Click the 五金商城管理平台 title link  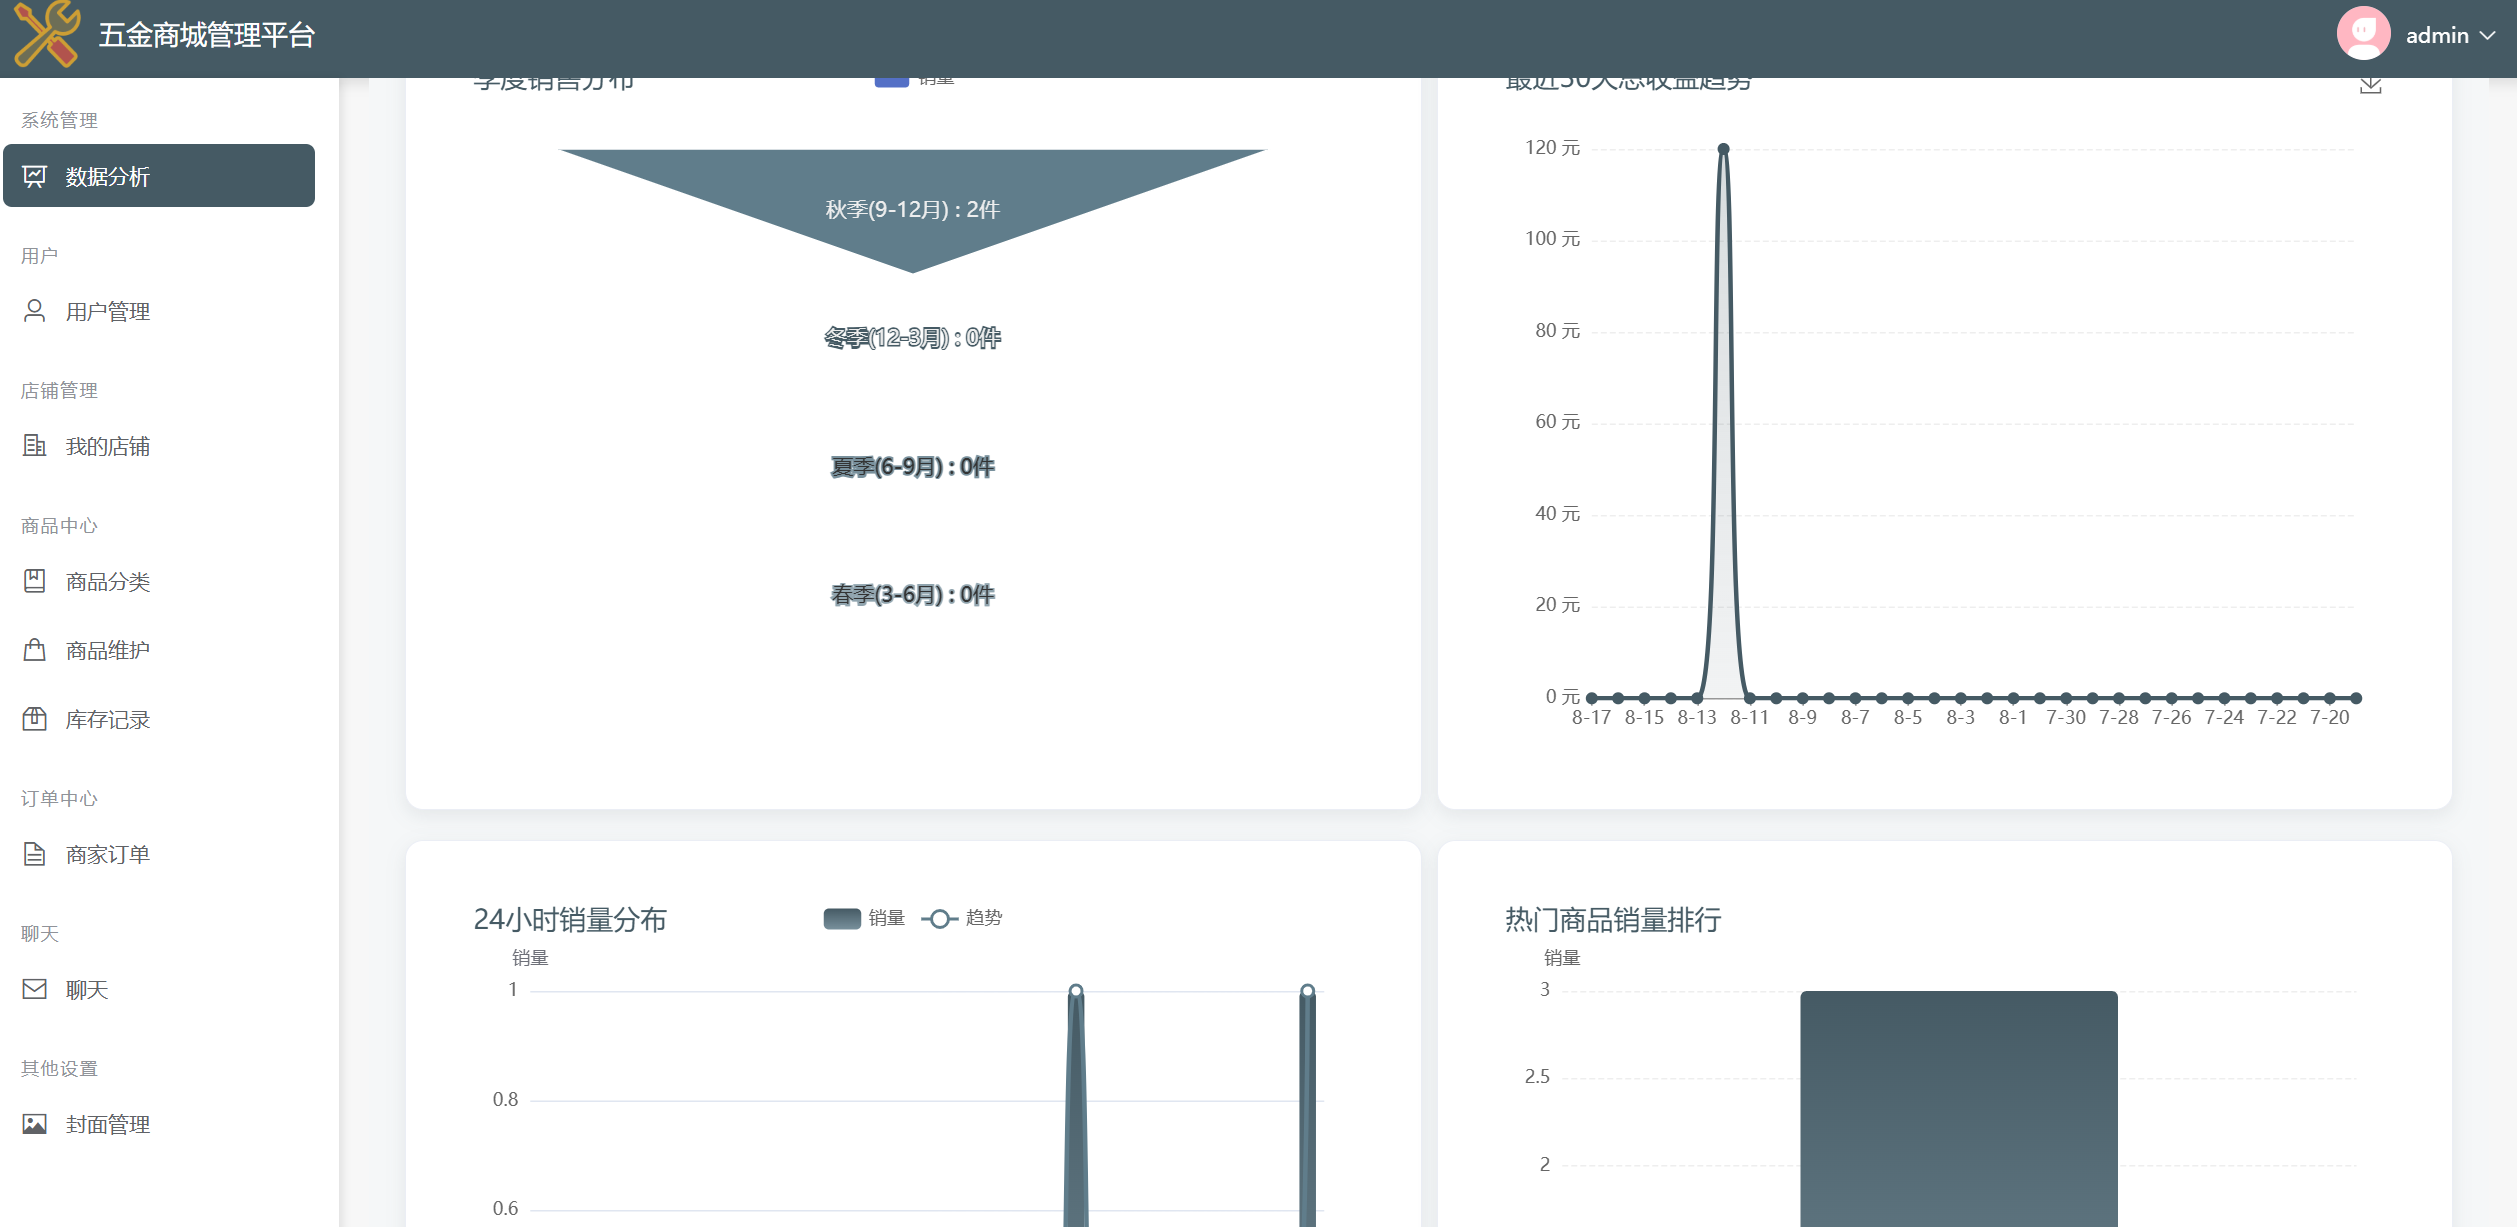(x=207, y=35)
